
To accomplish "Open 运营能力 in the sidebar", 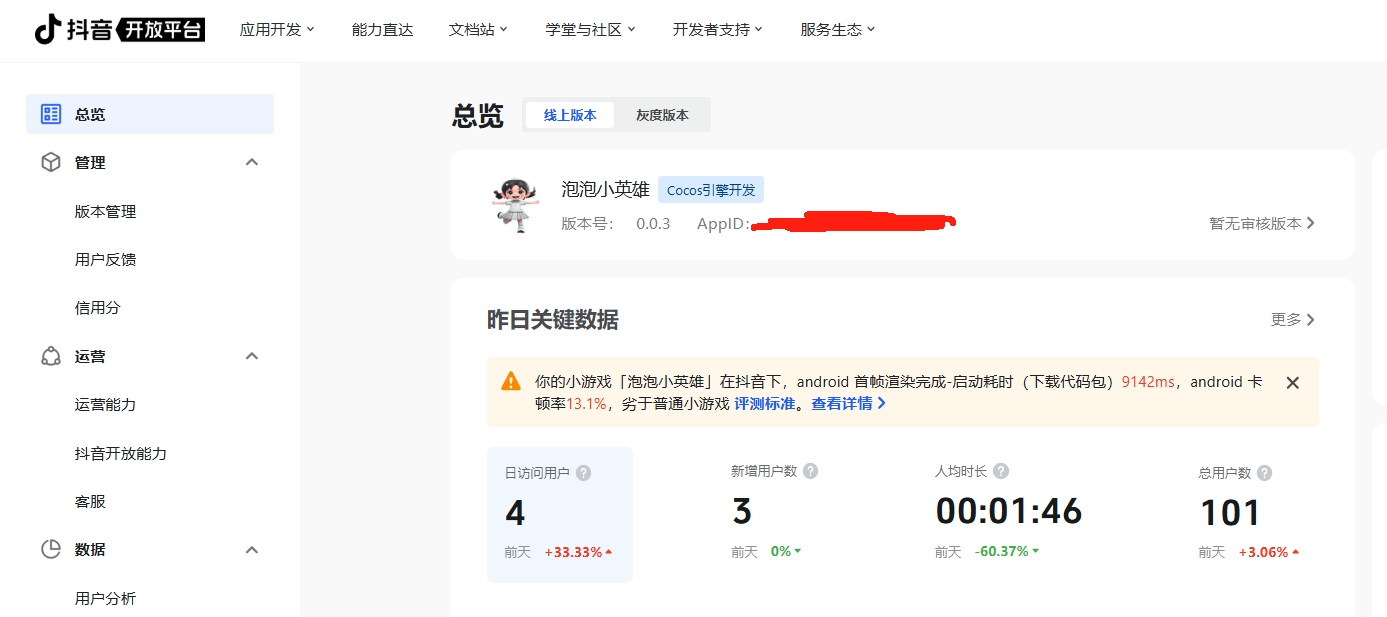I will pyautogui.click(x=105, y=404).
